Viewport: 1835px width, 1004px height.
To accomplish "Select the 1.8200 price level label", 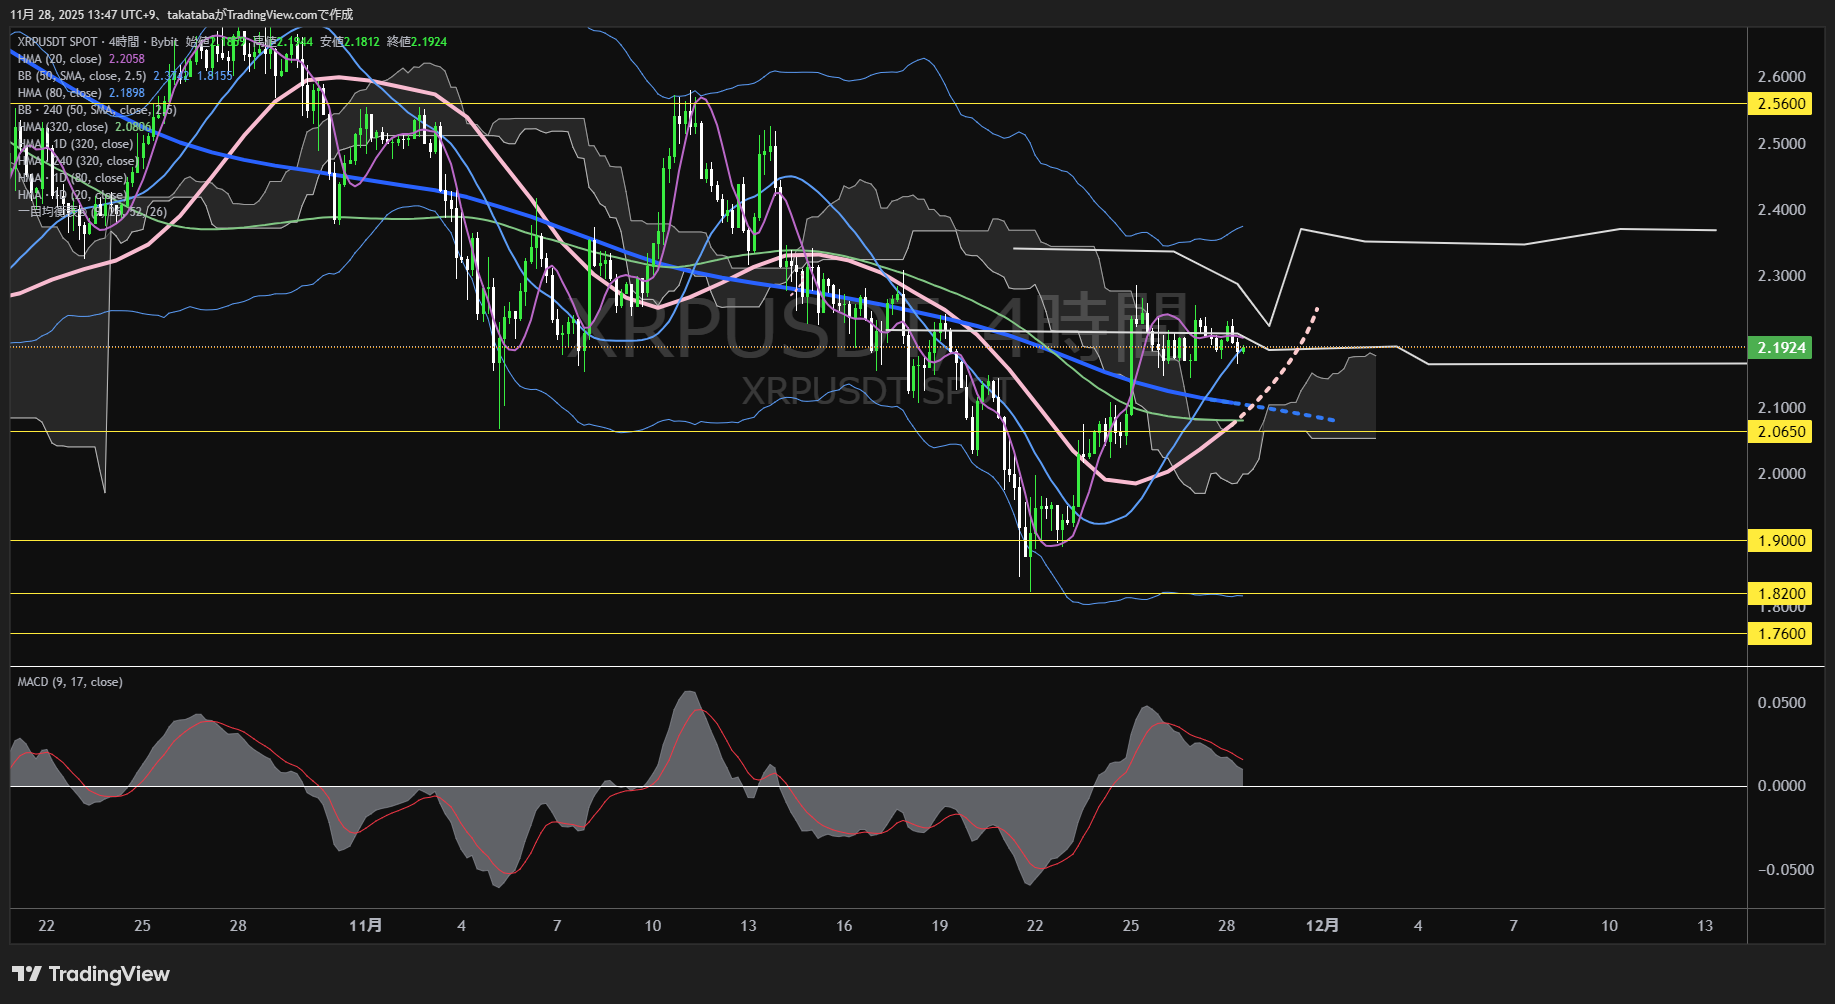I will pos(1780,593).
